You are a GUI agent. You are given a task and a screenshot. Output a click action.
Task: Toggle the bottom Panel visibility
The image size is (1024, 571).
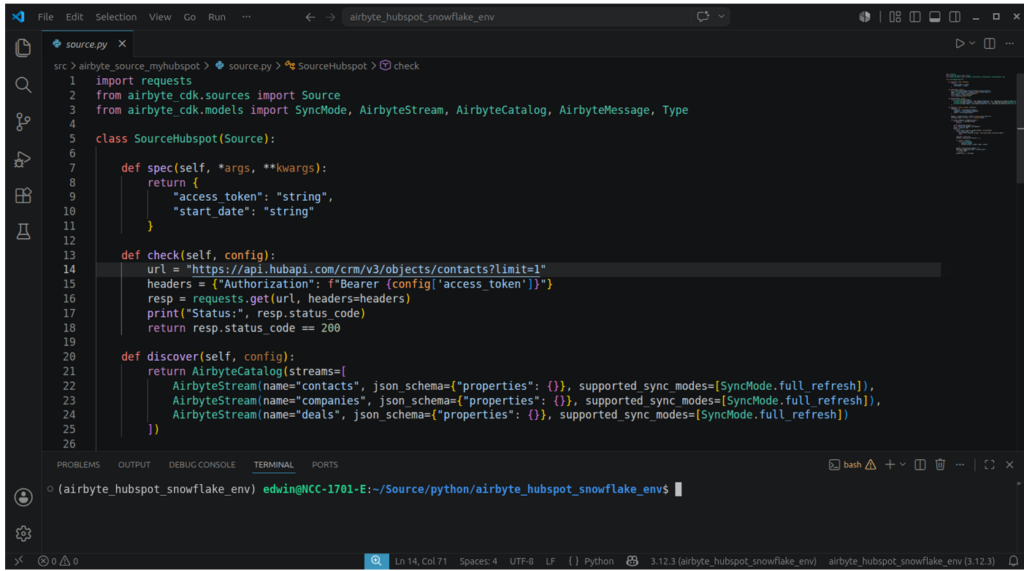click(935, 17)
